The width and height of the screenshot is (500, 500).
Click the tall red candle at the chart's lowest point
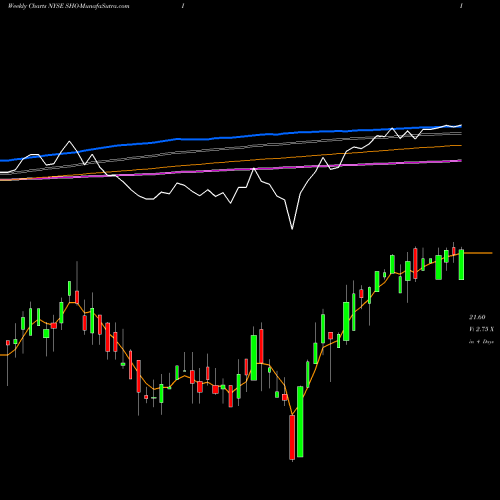pyautogui.click(x=292, y=437)
